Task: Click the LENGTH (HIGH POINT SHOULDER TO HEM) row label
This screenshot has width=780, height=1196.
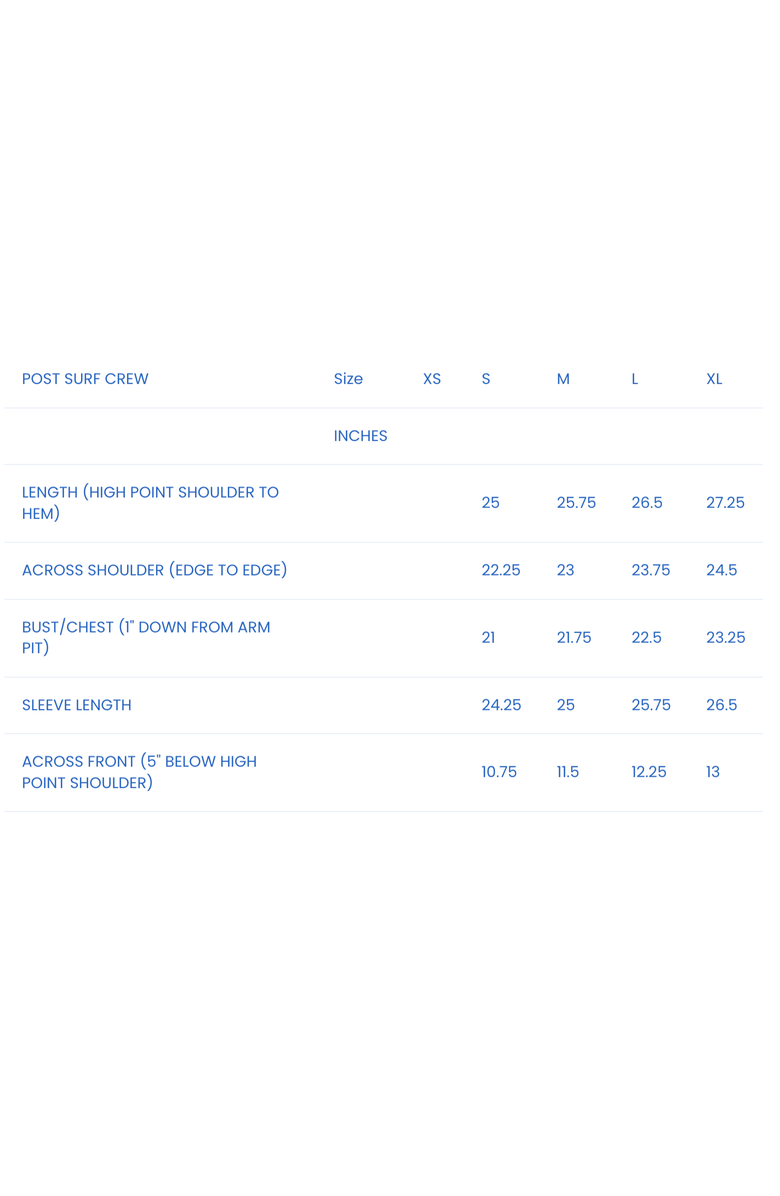Action: point(150,503)
